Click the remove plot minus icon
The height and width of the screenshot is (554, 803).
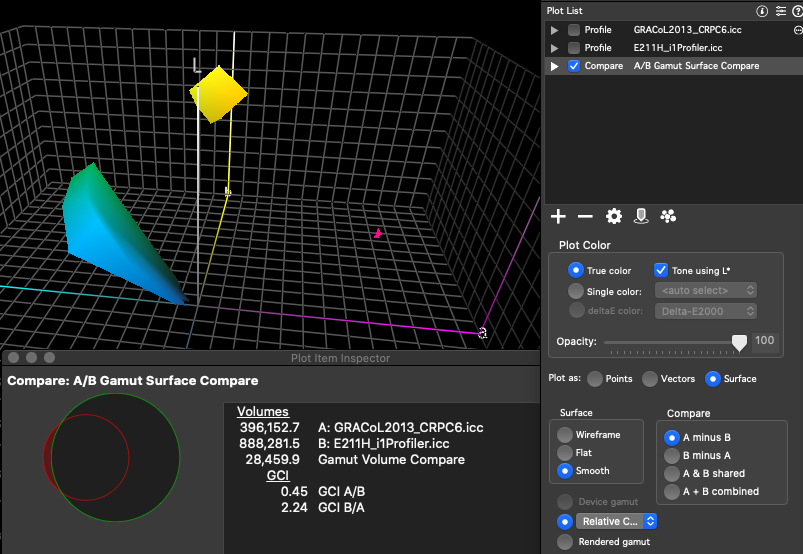[585, 217]
